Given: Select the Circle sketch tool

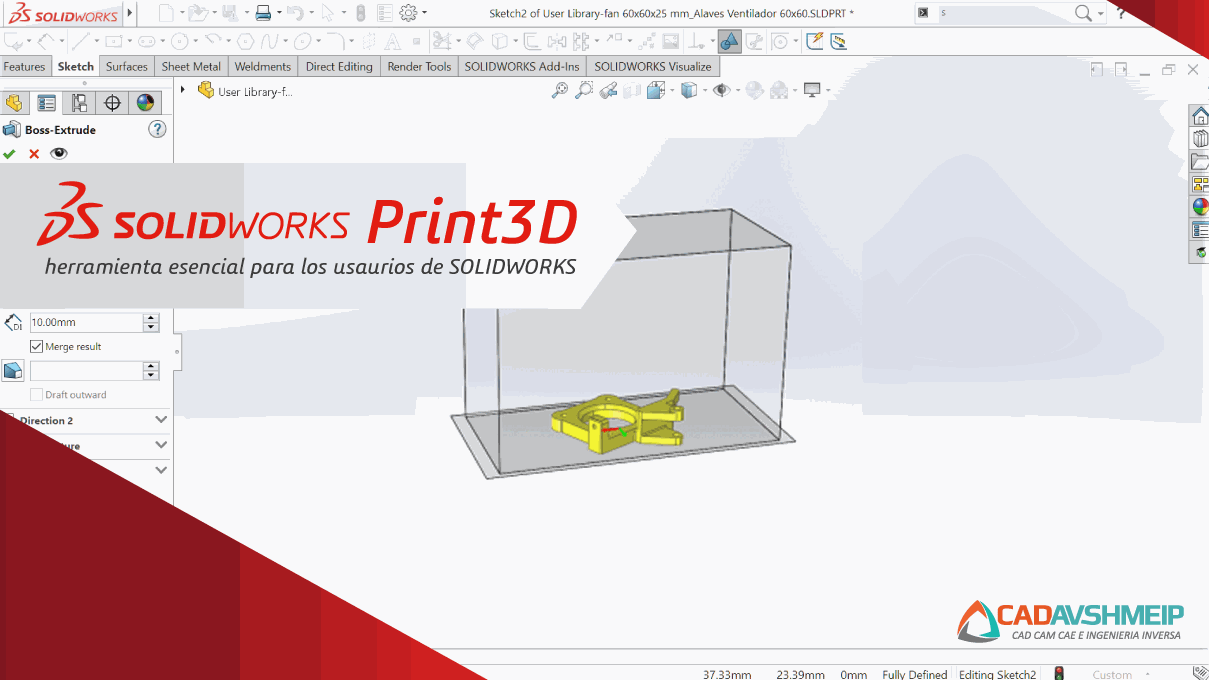Looking at the screenshot, I should click(x=179, y=41).
